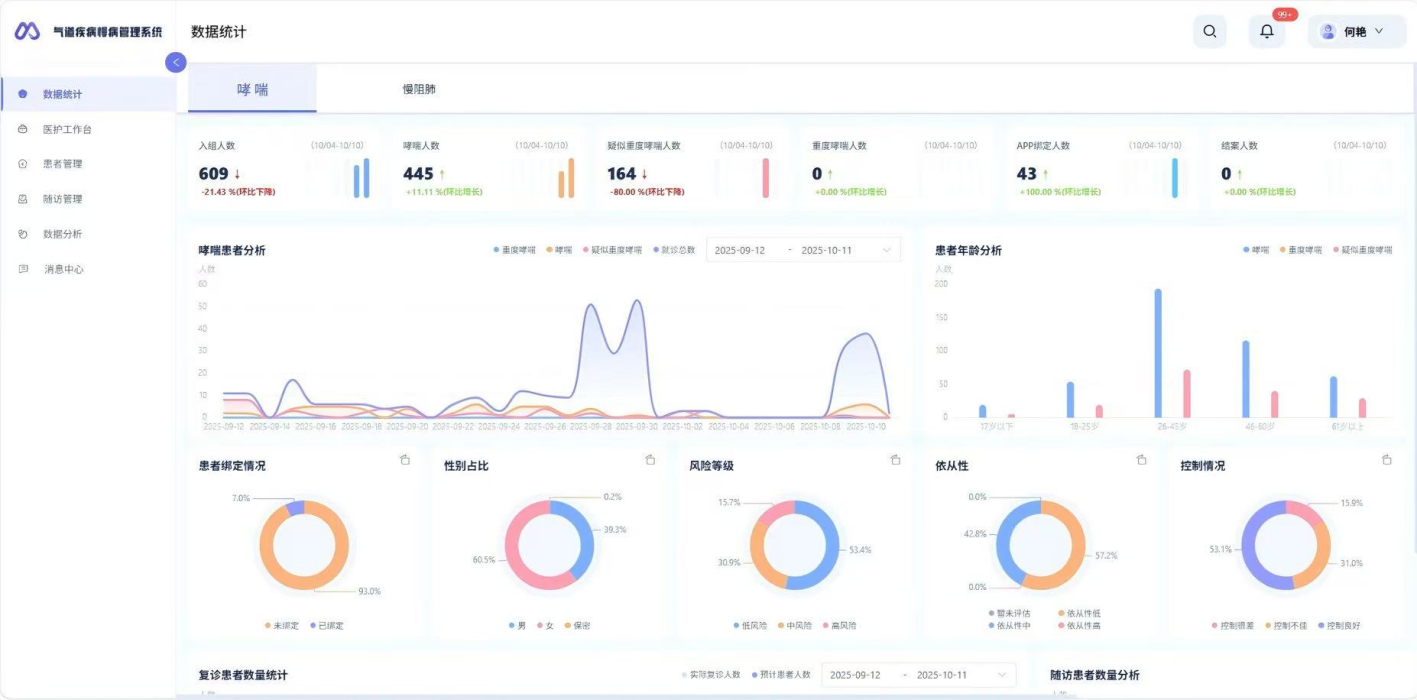Click the export icon on 依从性 card
This screenshot has height=700, width=1417.
click(1141, 460)
